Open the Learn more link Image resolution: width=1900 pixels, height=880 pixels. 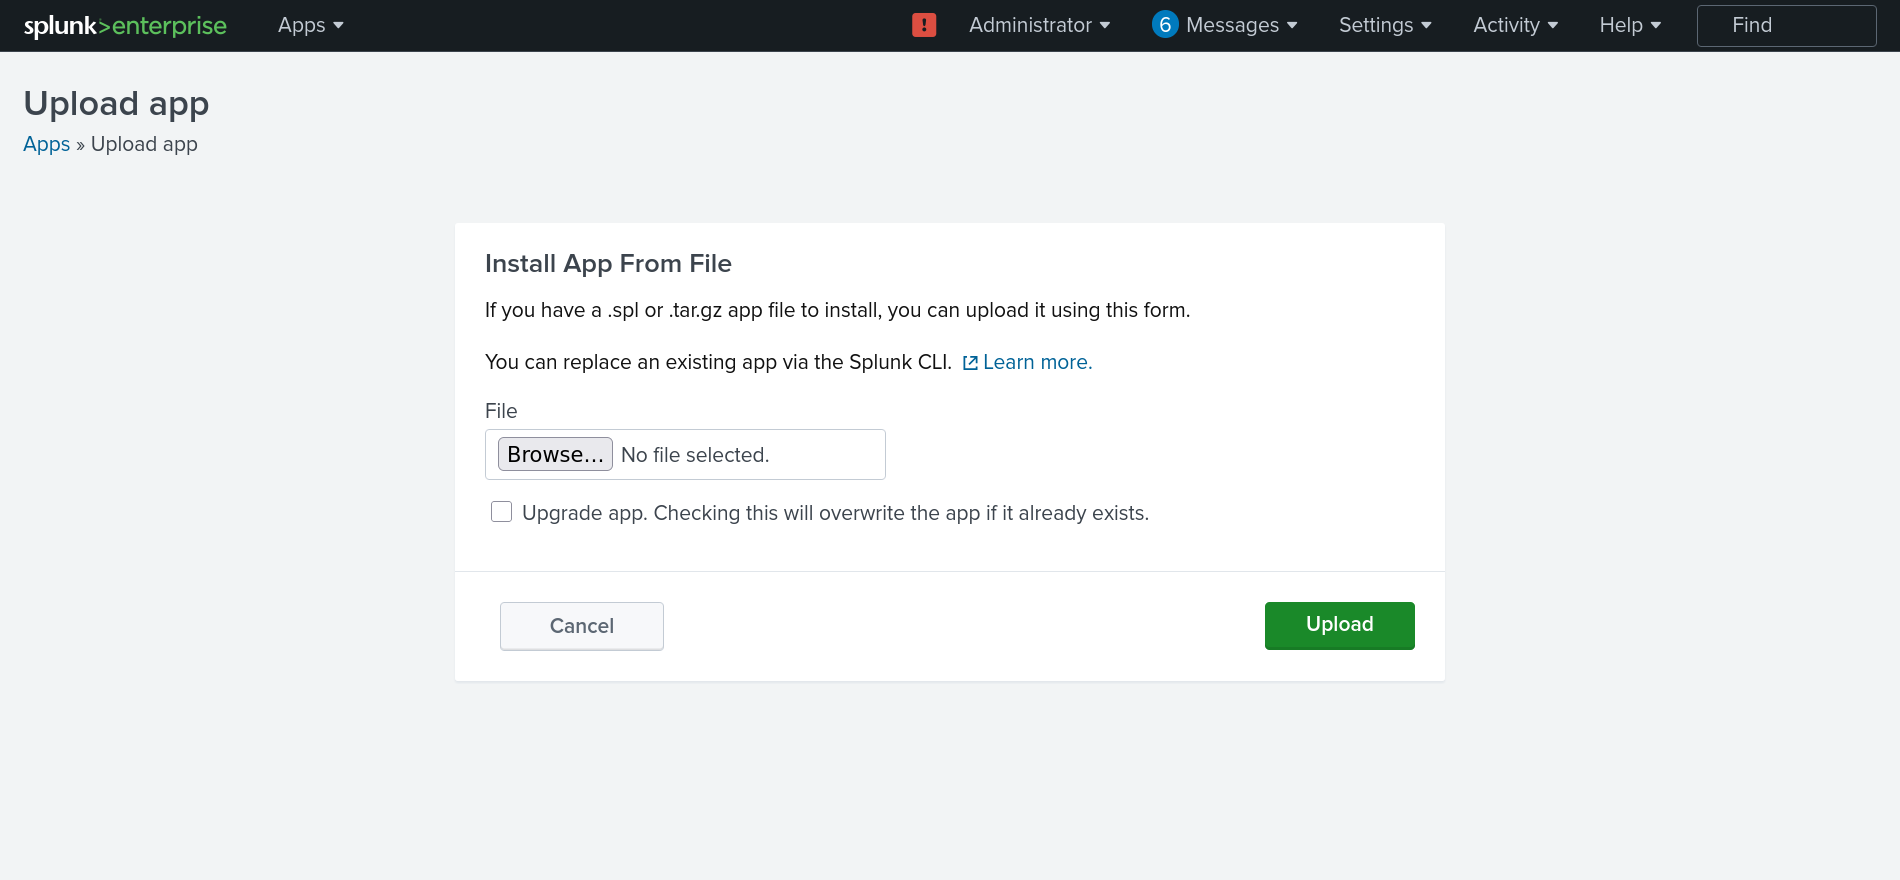[1038, 362]
